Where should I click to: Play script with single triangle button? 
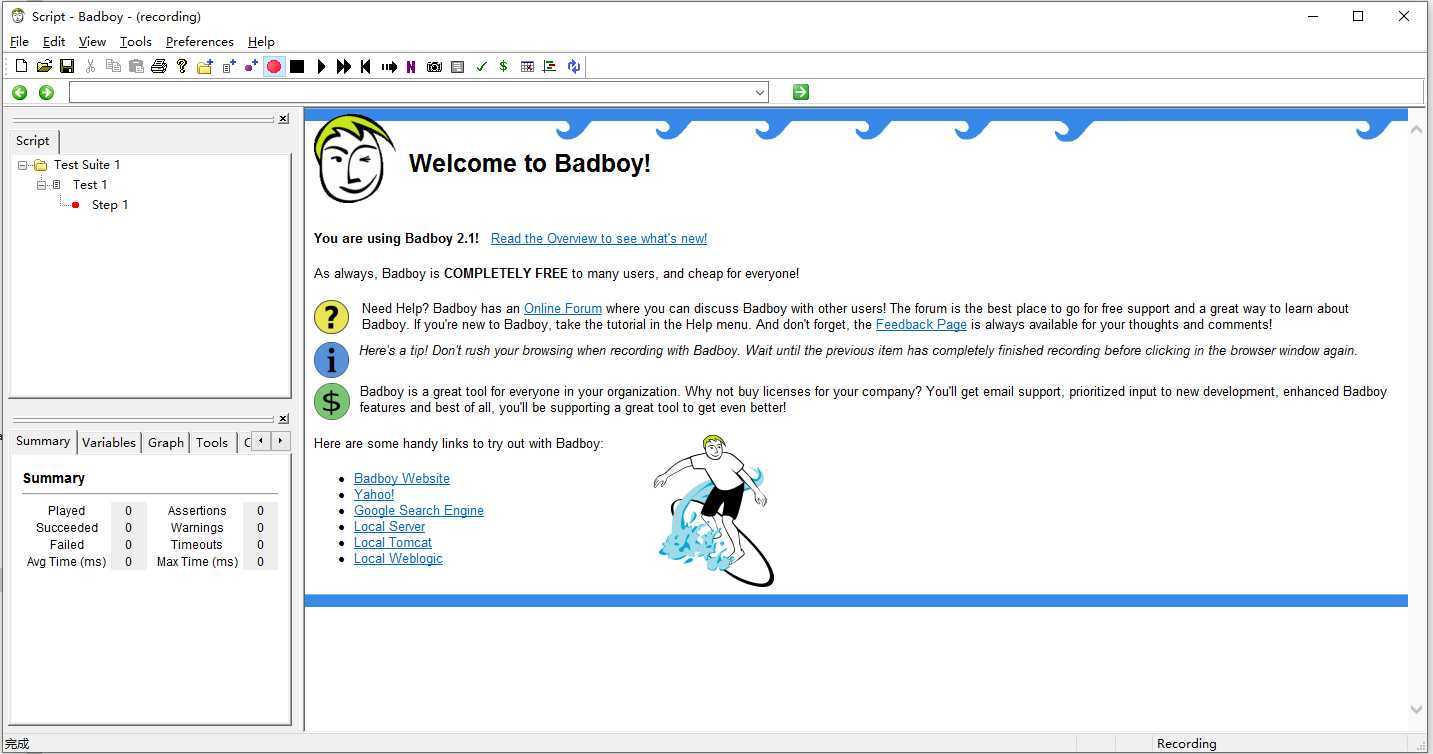coord(321,66)
